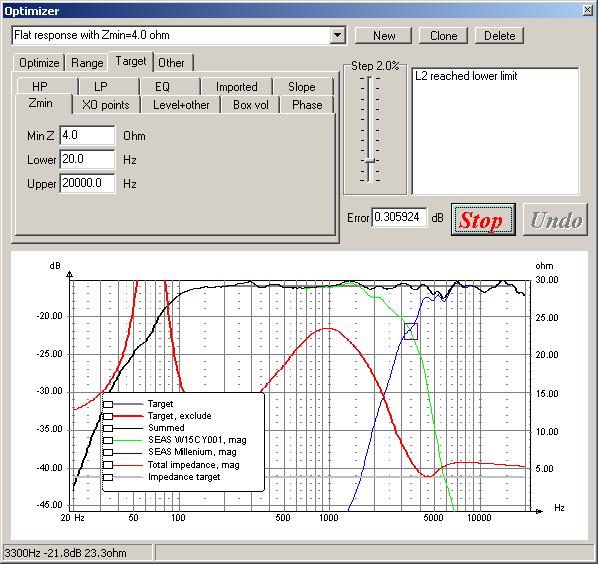Switch to the Optimize tab
Image resolution: width=598 pixels, height=564 pixels.
click(x=39, y=63)
